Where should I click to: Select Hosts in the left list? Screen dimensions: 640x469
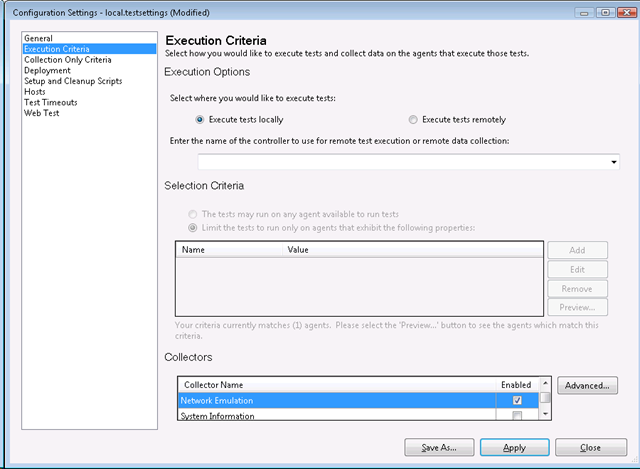[x=35, y=92]
